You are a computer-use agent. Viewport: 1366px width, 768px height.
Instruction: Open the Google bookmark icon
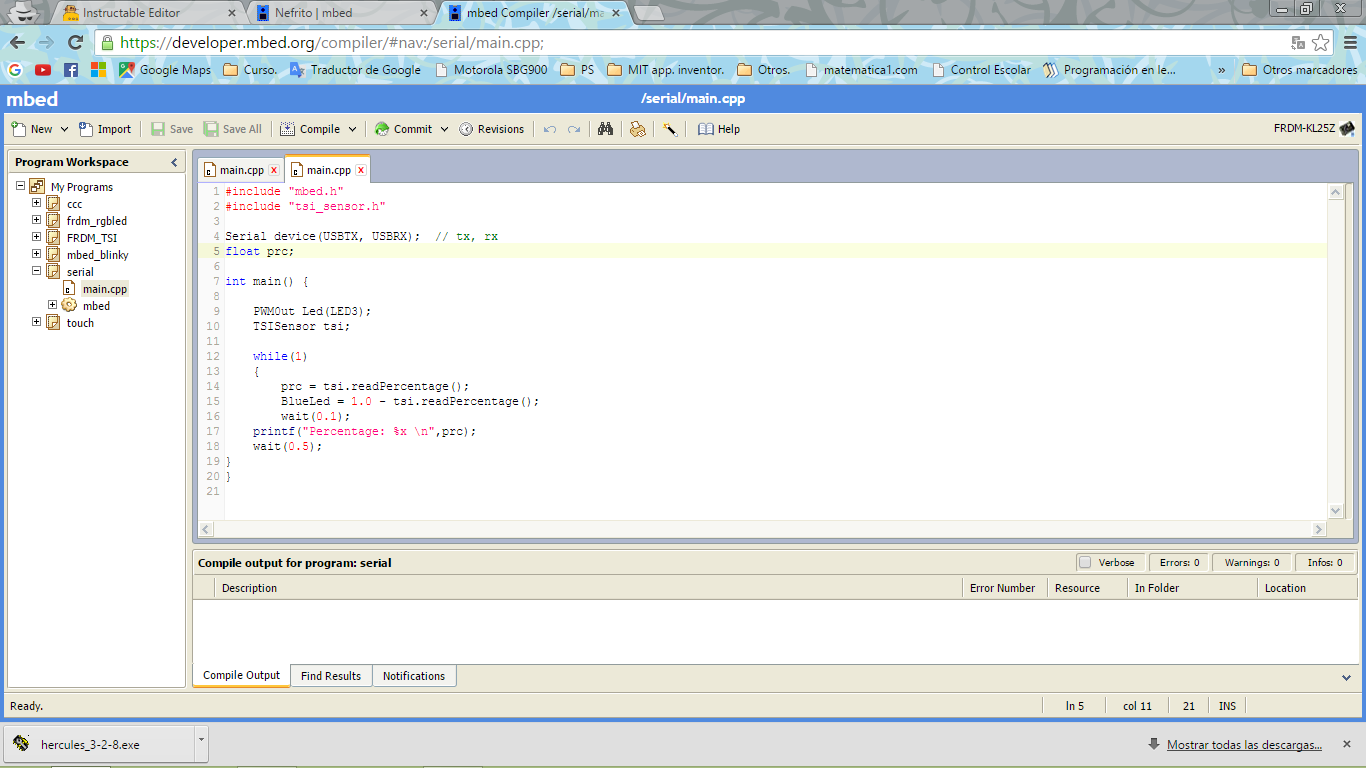pyautogui.click(x=14, y=70)
